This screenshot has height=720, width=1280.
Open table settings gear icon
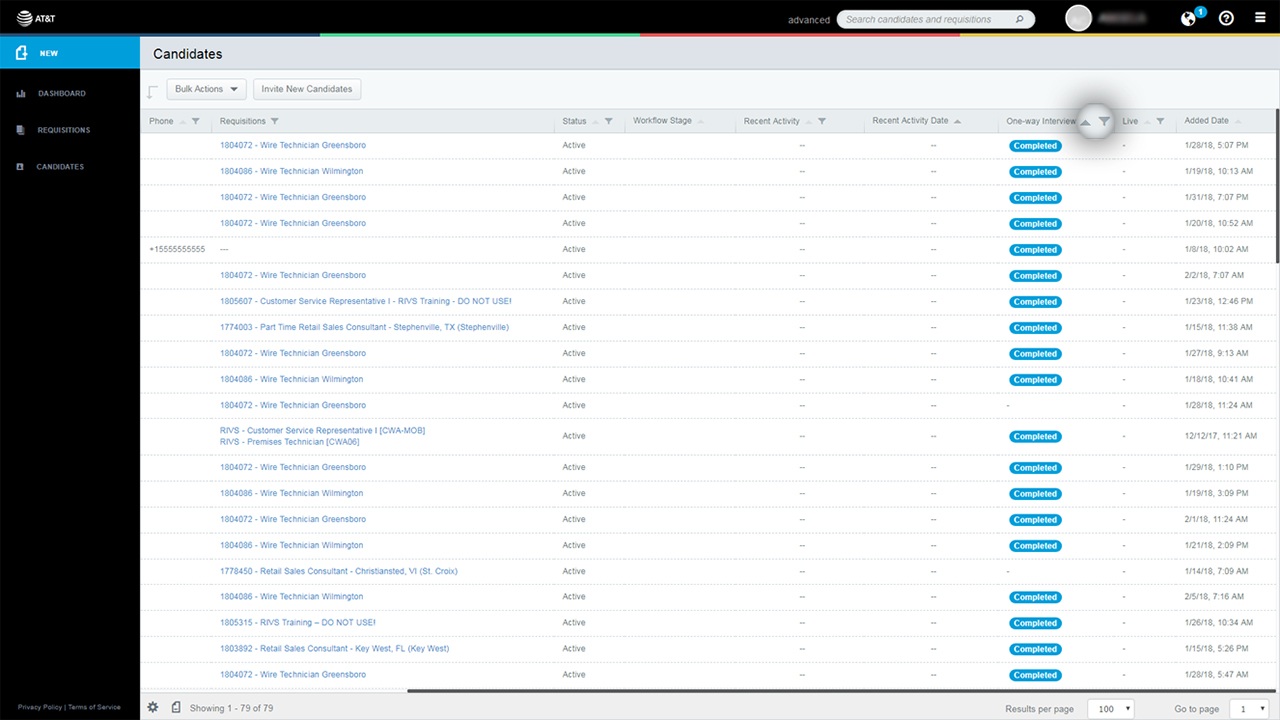pyautogui.click(x=153, y=707)
